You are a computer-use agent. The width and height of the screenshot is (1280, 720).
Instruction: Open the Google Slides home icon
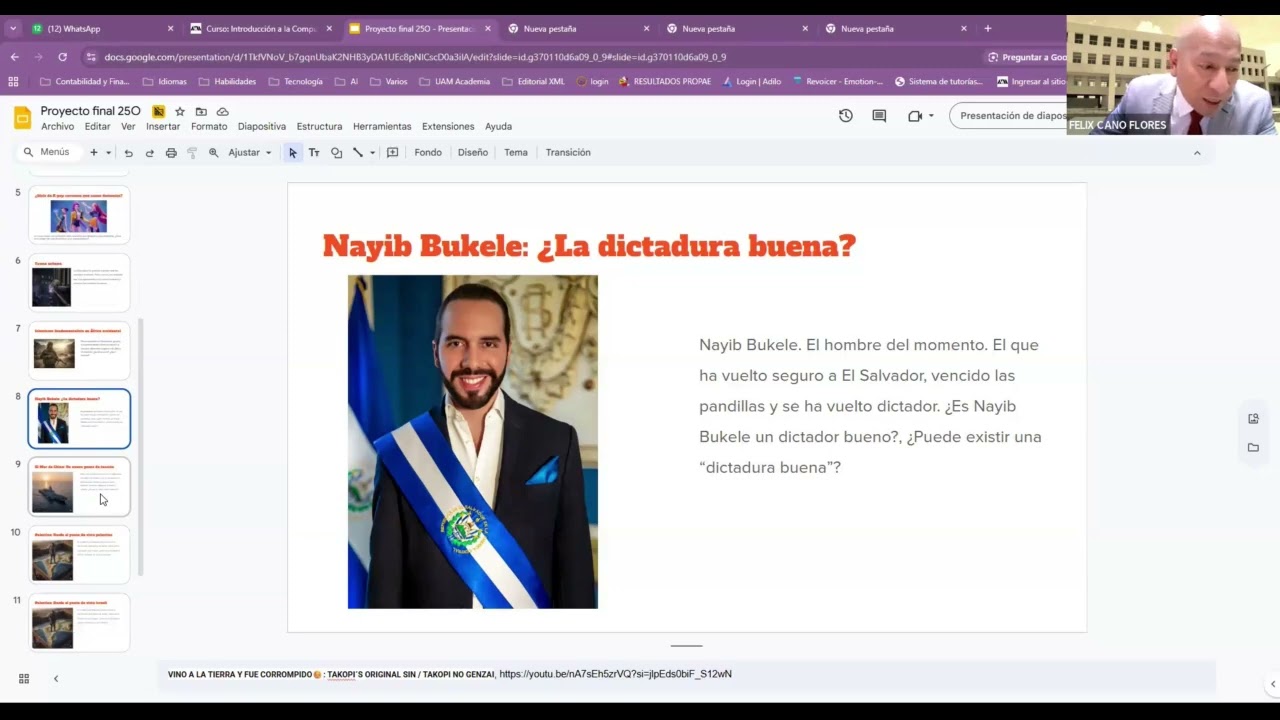click(22, 118)
